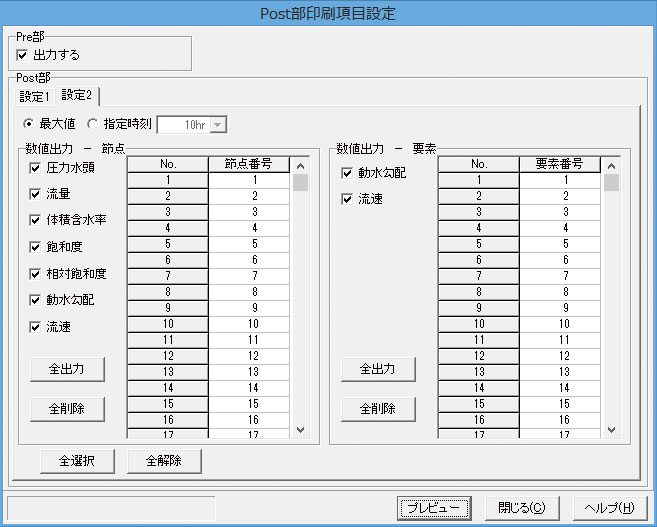Select 節点番号 cell in row 14
This screenshot has height=527, width=657.
click(x=249, y=388)
